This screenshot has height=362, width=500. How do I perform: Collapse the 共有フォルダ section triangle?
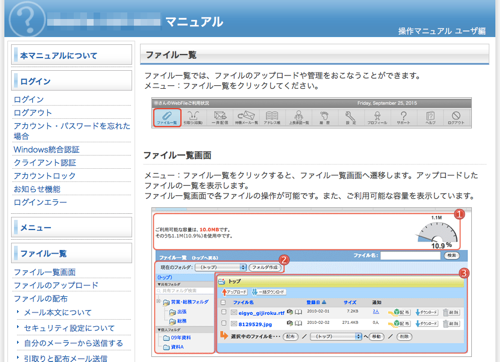pos(159,284)
